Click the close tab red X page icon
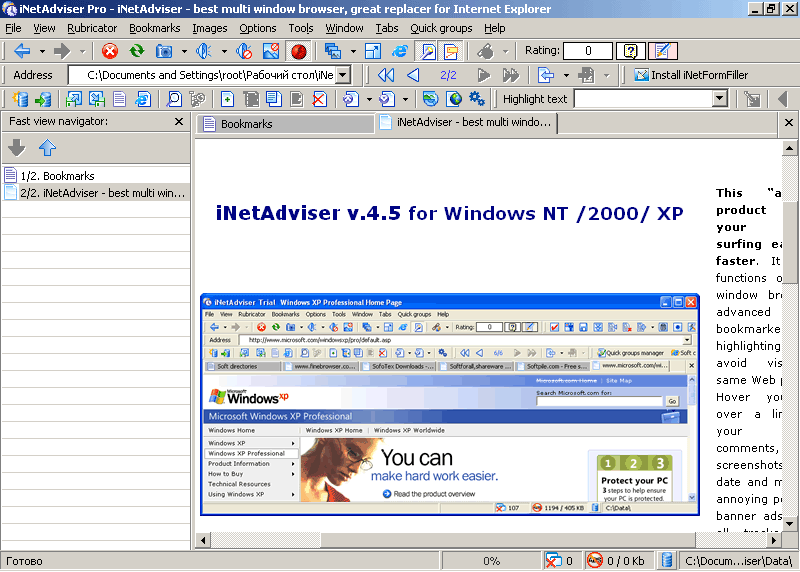The width and height of the screenshot is (800, 572). click(319, 99)
